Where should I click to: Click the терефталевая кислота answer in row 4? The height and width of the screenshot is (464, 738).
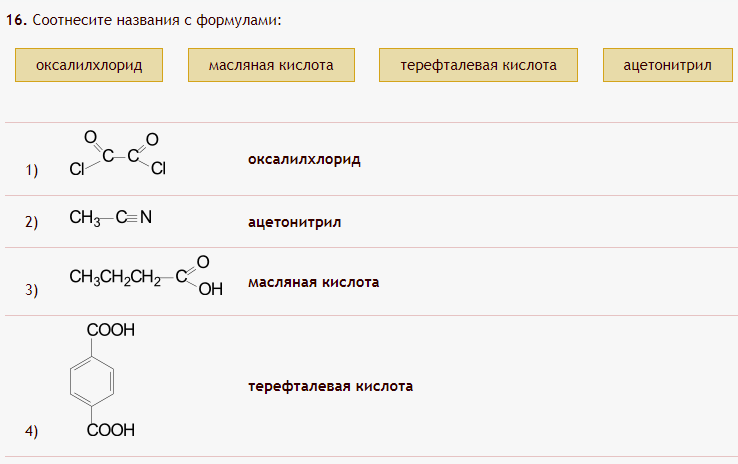(x=330, y=386)
